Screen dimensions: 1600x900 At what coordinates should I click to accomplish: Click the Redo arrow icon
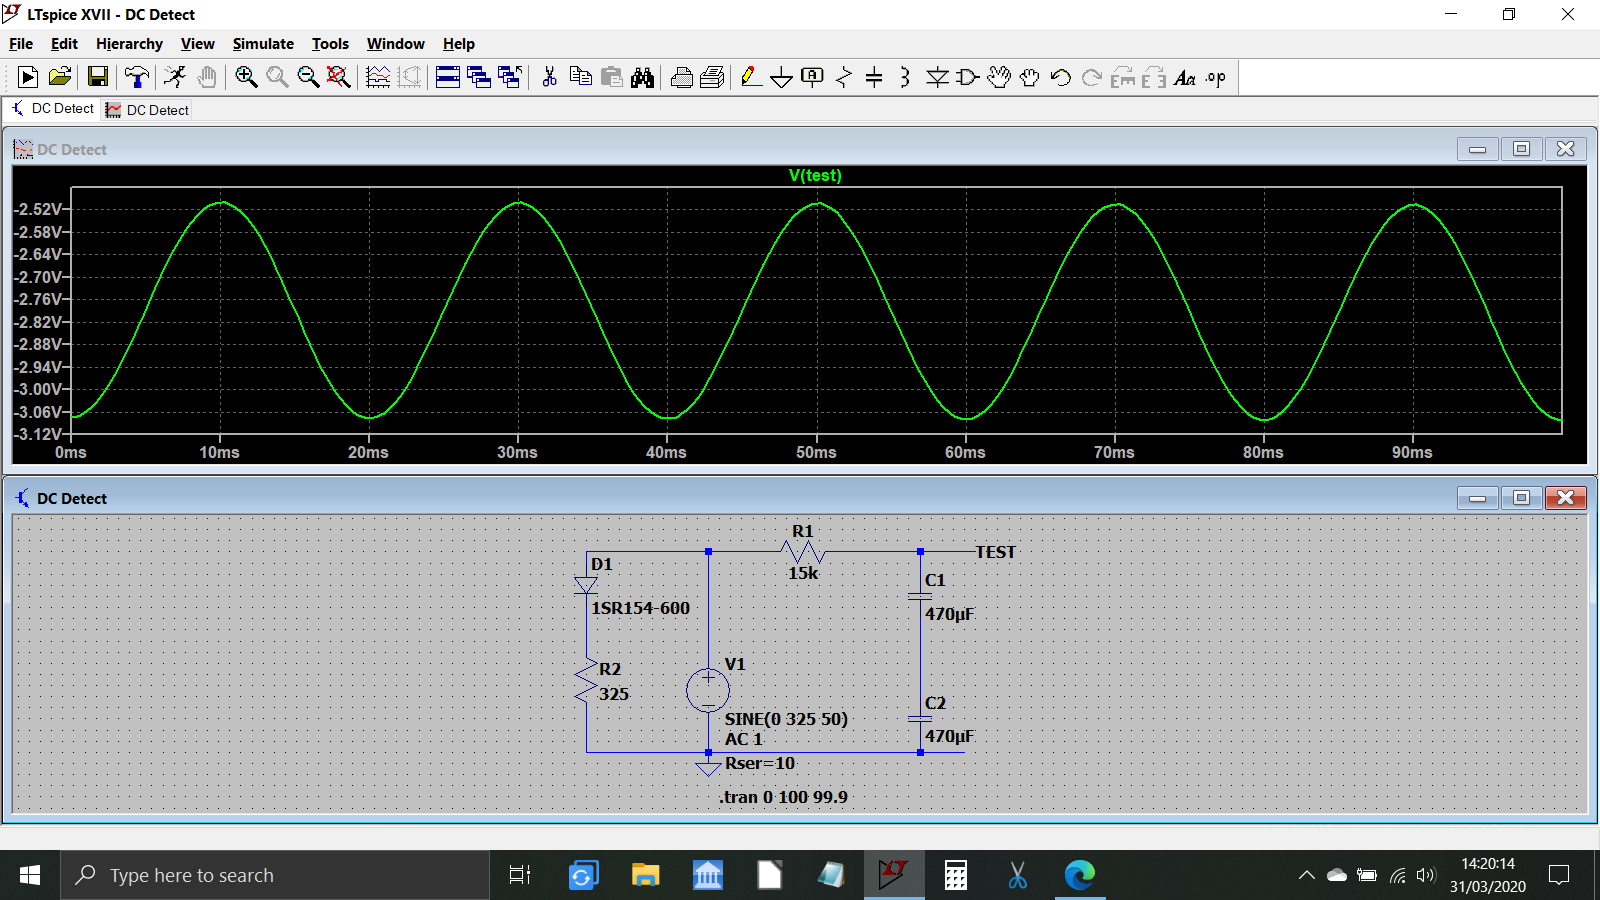tap(1092, 77)
